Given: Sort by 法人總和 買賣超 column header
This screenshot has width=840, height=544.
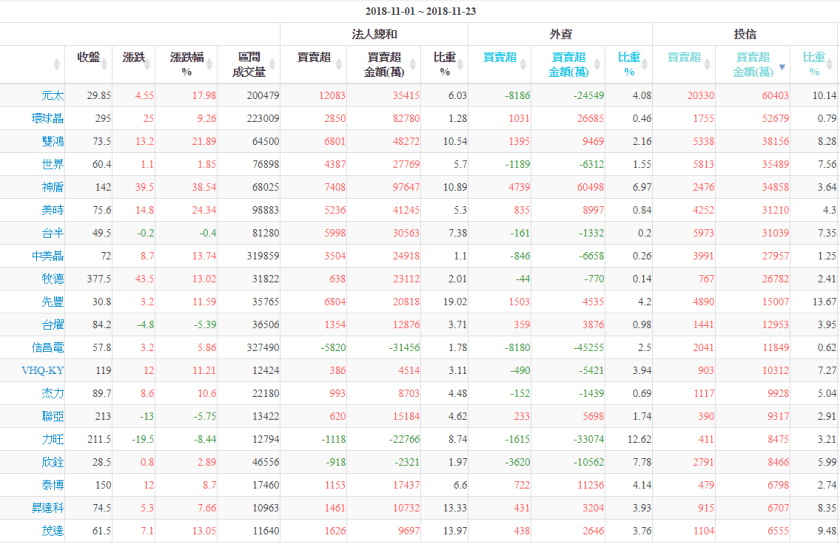Looking at the screenshot, I should pos(314,58).
